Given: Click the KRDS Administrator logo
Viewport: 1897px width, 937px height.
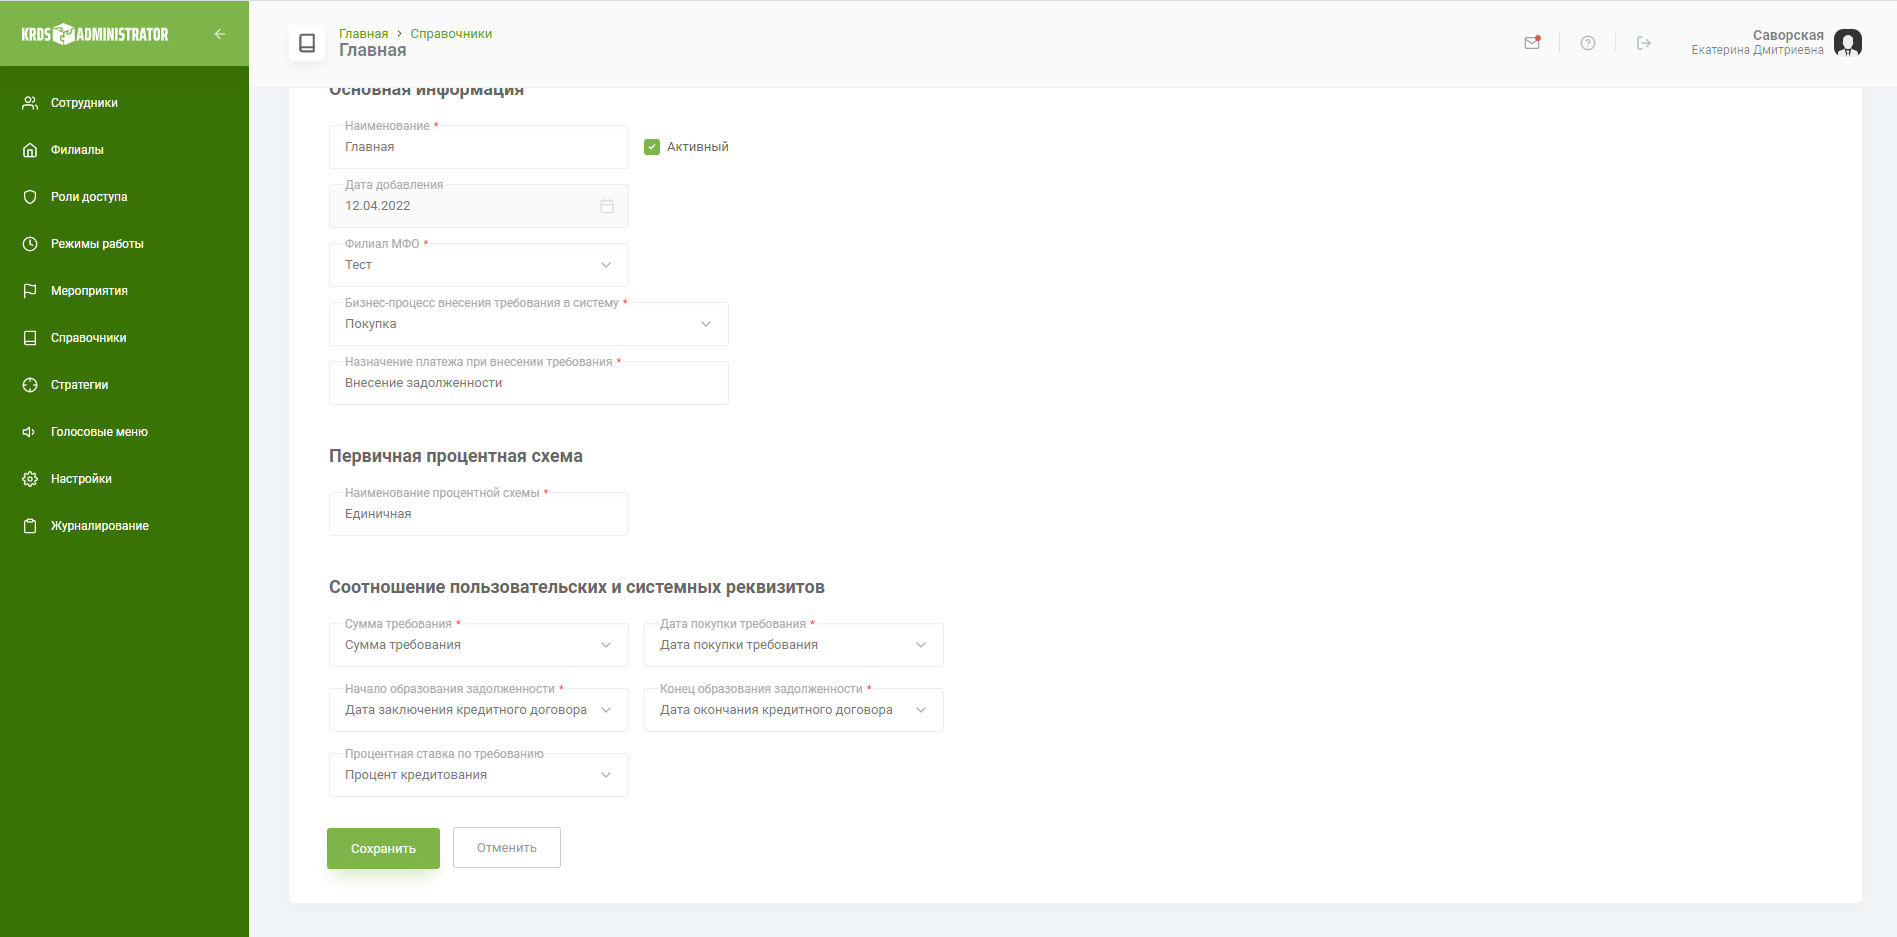Looking at the screenshot, I should pos(95,34).
